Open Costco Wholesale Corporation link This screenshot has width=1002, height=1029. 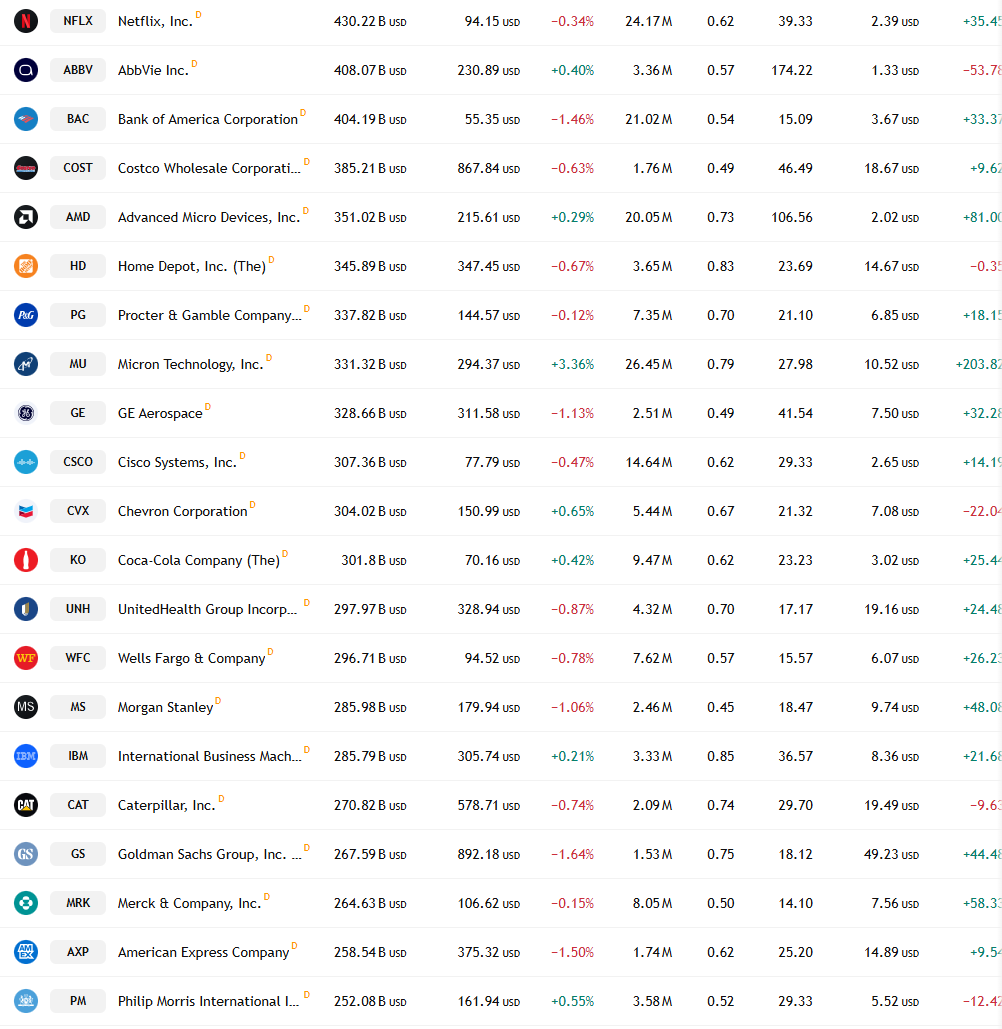pos(209,169)
